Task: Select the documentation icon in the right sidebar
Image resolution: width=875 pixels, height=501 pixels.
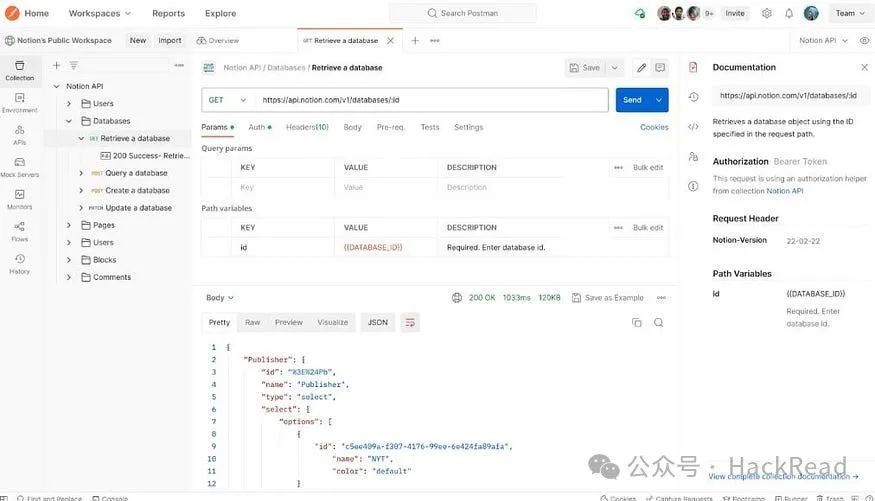Action: 693,67
